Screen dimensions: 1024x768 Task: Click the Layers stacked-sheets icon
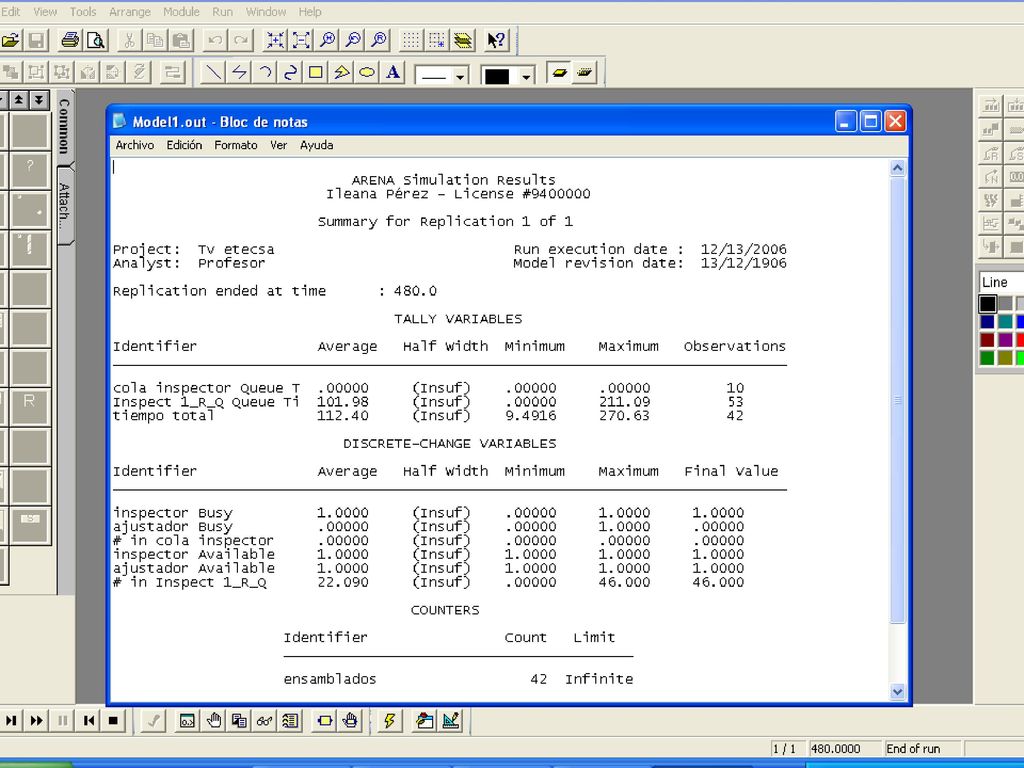[462, 40]
